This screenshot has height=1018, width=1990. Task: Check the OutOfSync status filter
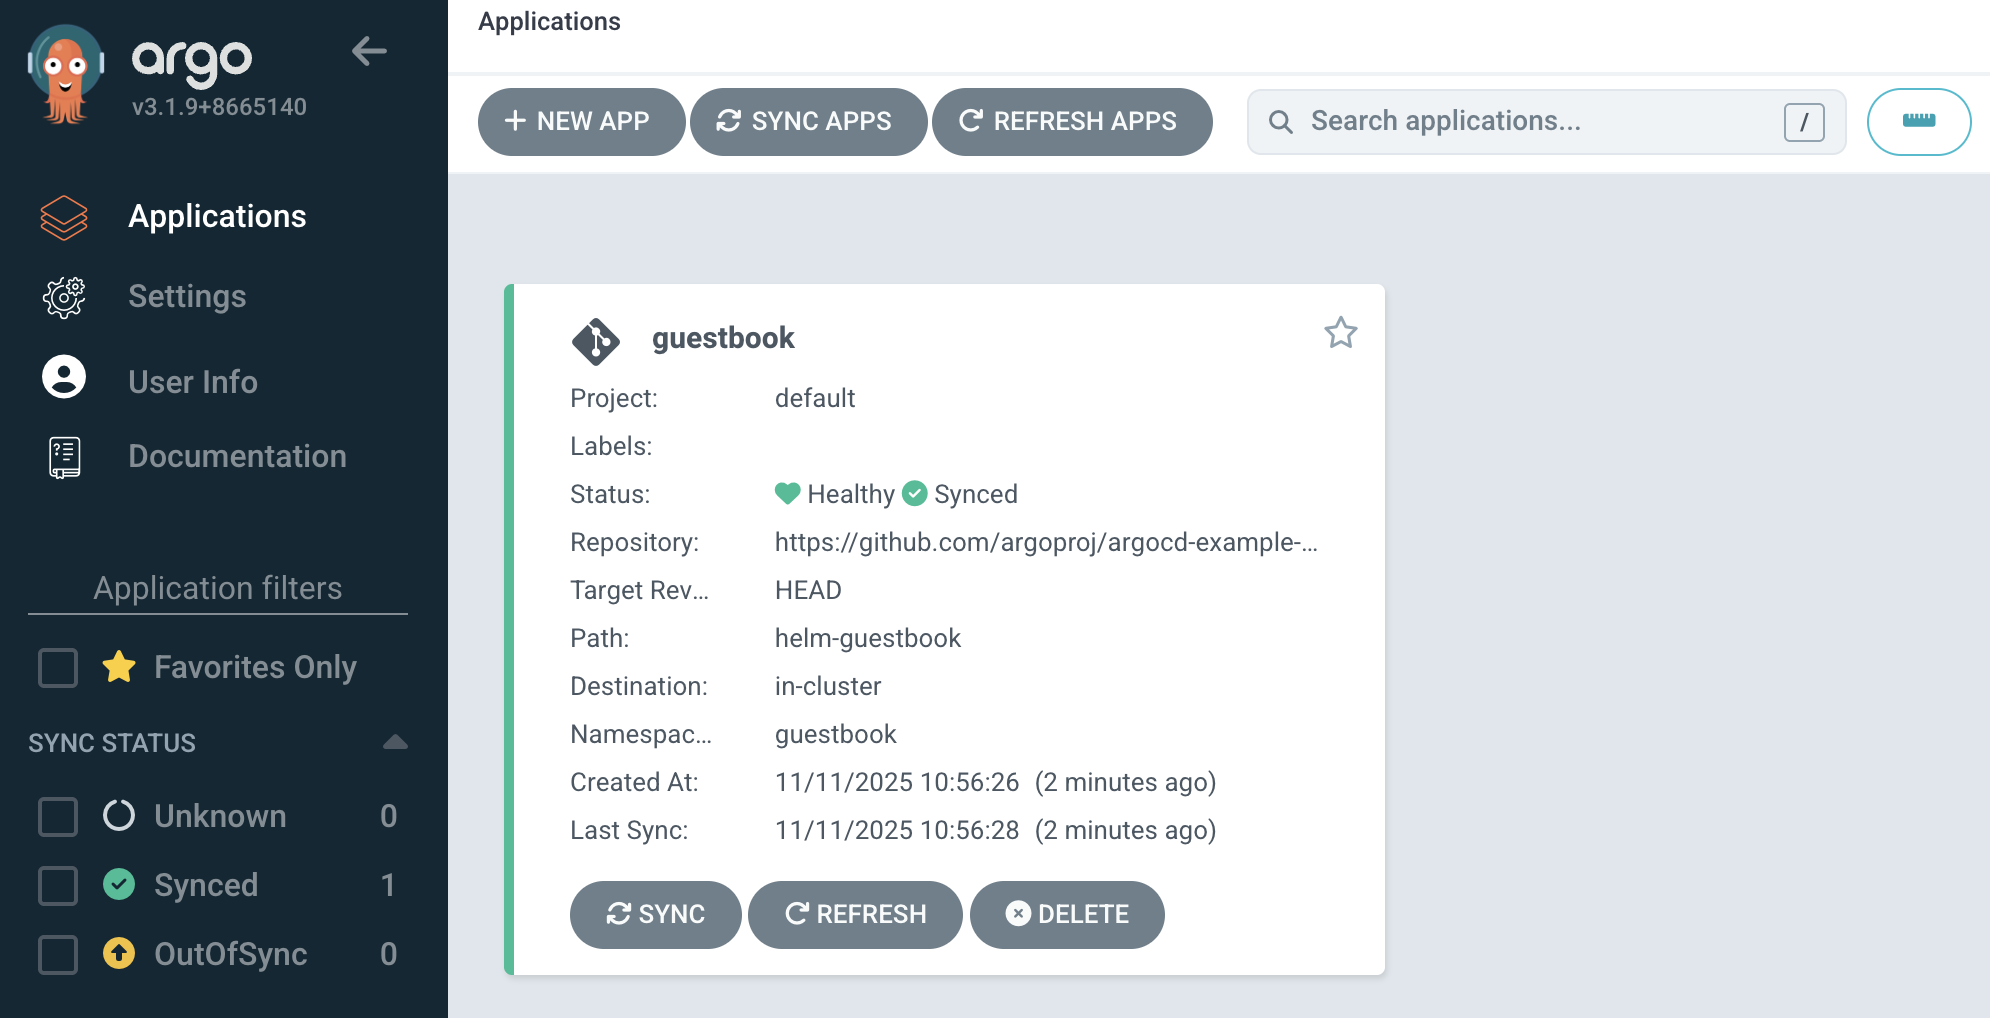[x=58, y=954]
